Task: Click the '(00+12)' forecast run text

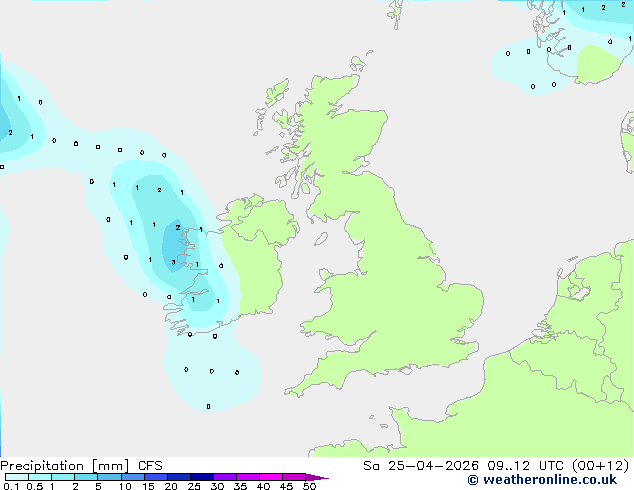Action: pos(601,466)
